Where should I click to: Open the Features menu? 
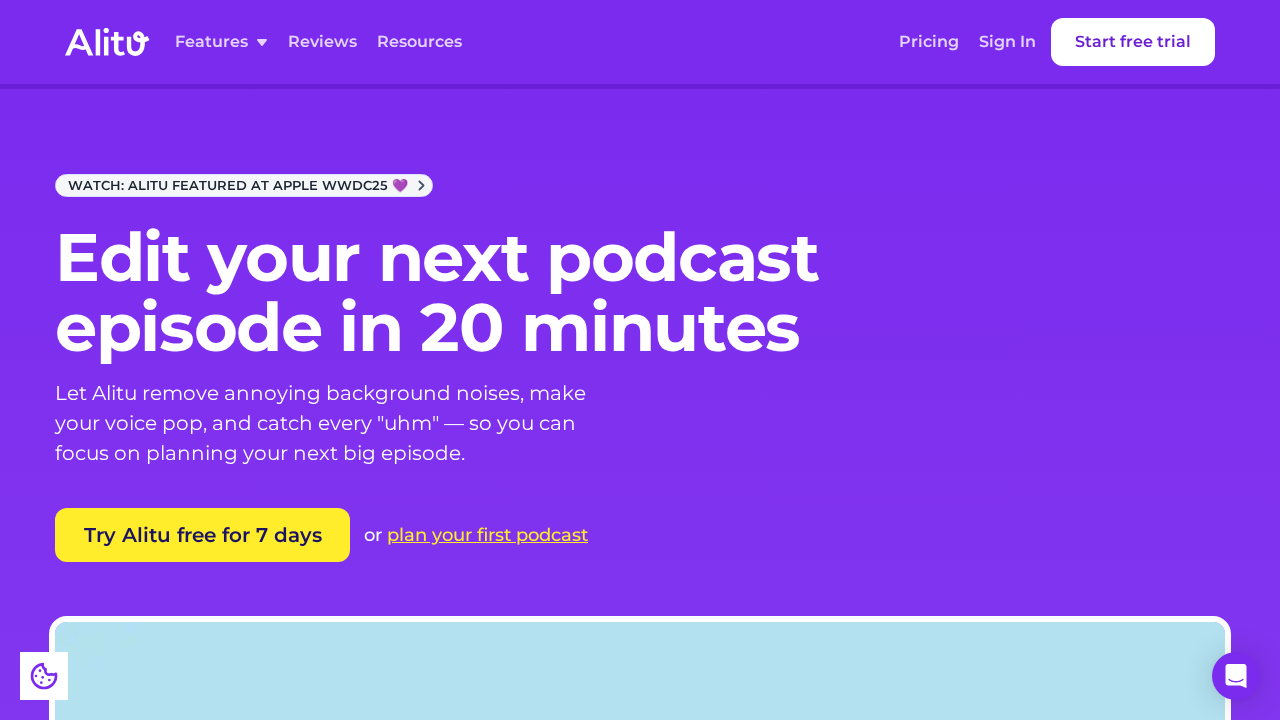coord(211,42)
